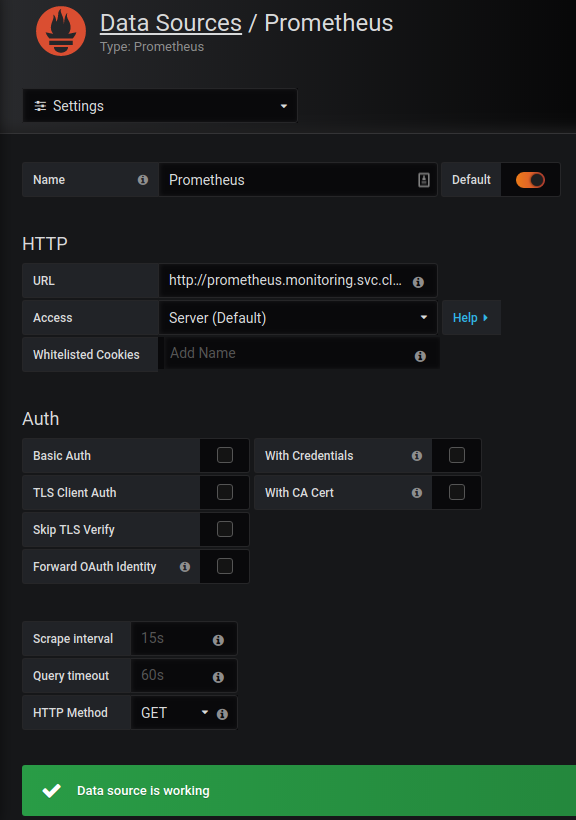Click the info icon beside Name label
This screenshot has width=576, height=820.
[143, 180]
